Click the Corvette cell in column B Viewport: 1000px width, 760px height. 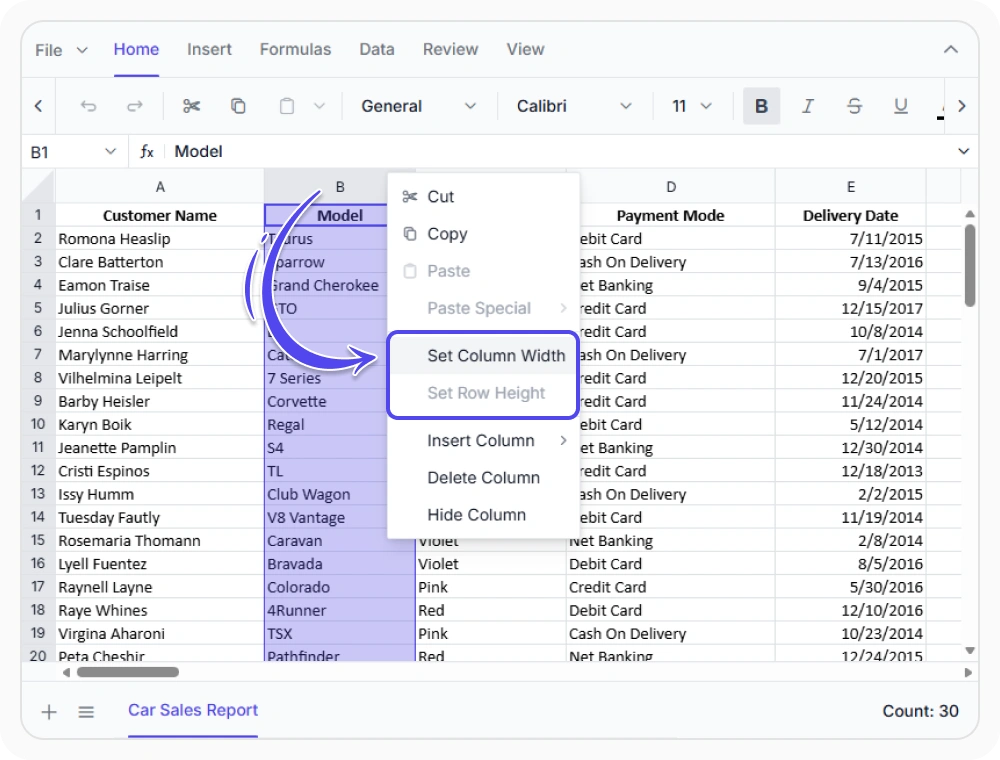click(326, 401)
